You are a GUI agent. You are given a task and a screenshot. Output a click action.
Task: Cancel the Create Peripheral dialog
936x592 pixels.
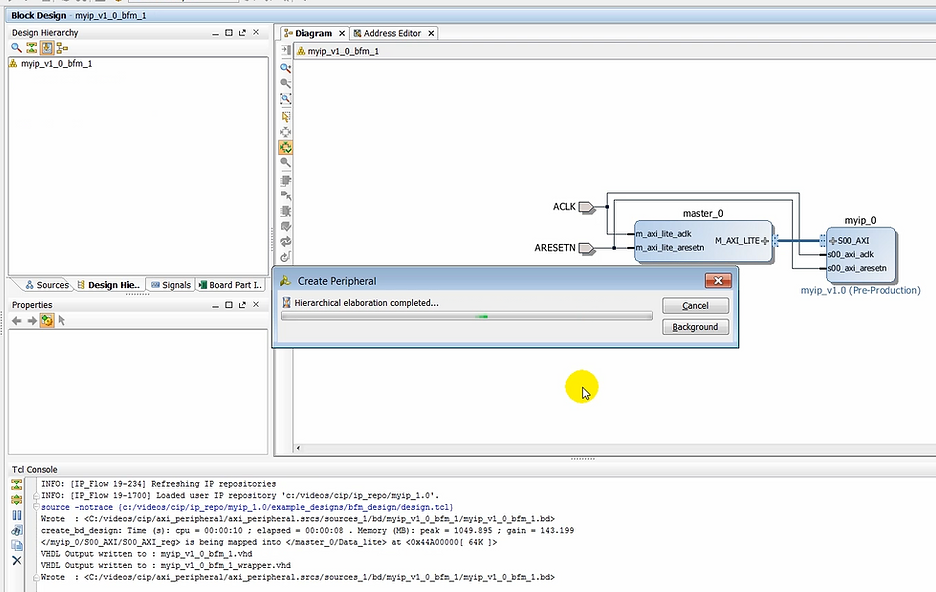[x=695, y=305]
